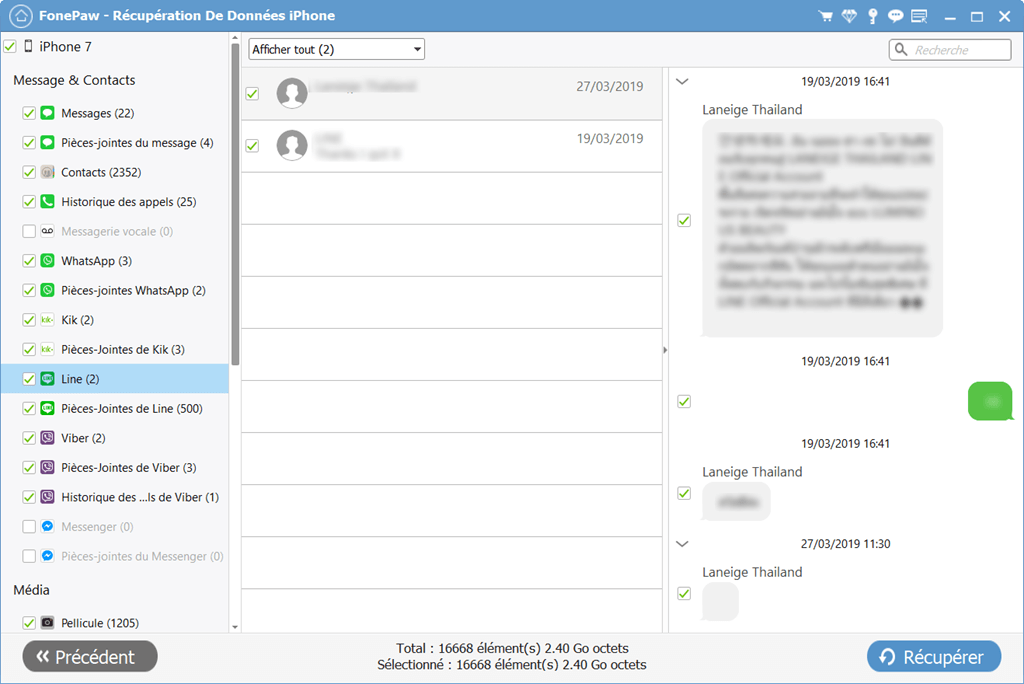The width and height of the screenshot is (1024, 684).
Task: Click the green phone icon for call history
Action: pos(48,201)
